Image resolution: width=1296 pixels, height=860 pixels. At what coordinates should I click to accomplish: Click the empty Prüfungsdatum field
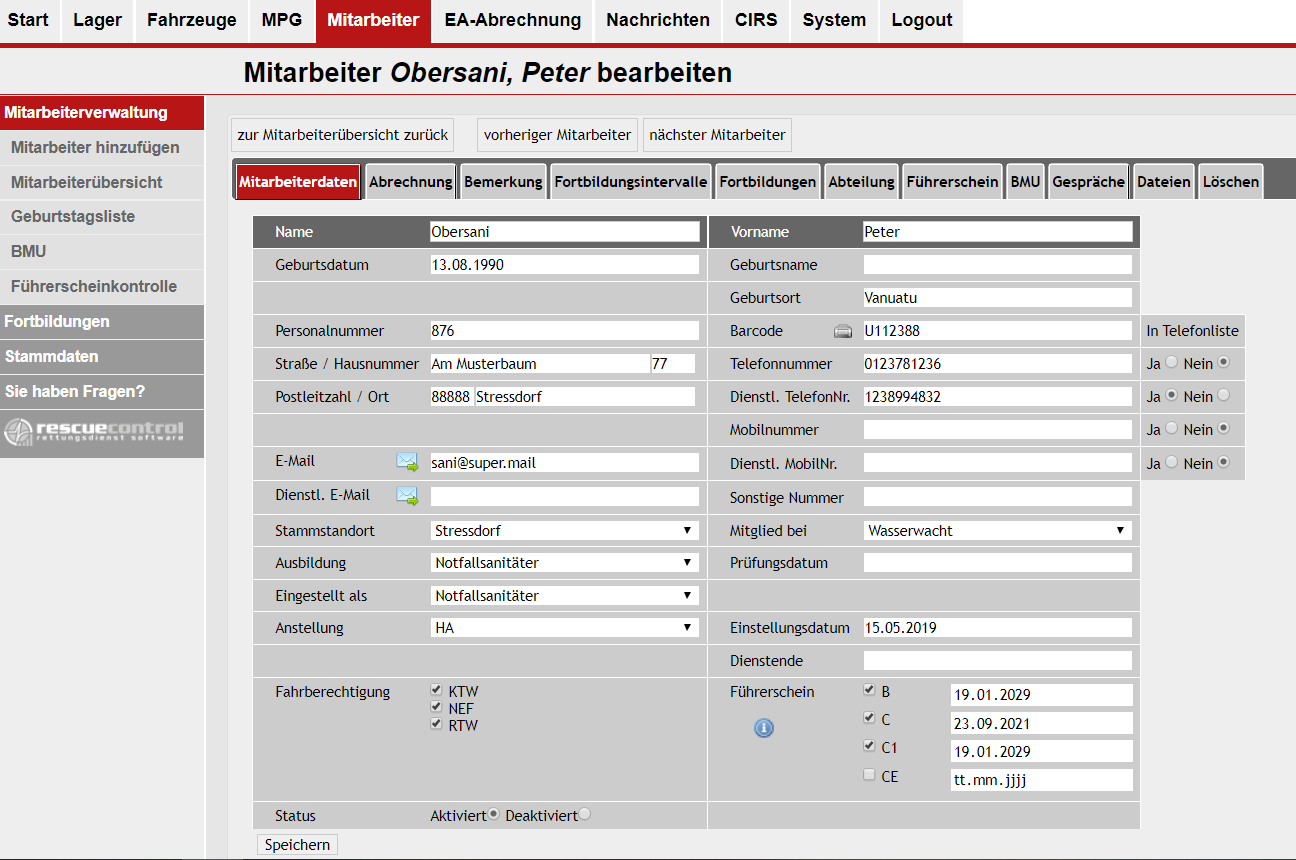pyautogui.click(x=998, y=562)
